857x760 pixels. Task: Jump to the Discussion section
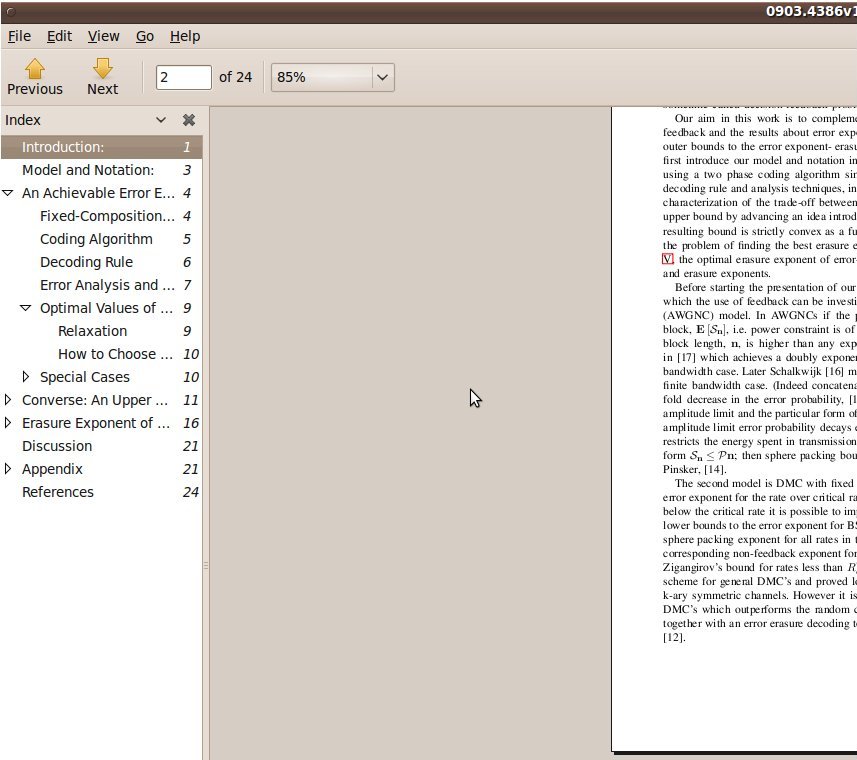[x=102, y=446]
